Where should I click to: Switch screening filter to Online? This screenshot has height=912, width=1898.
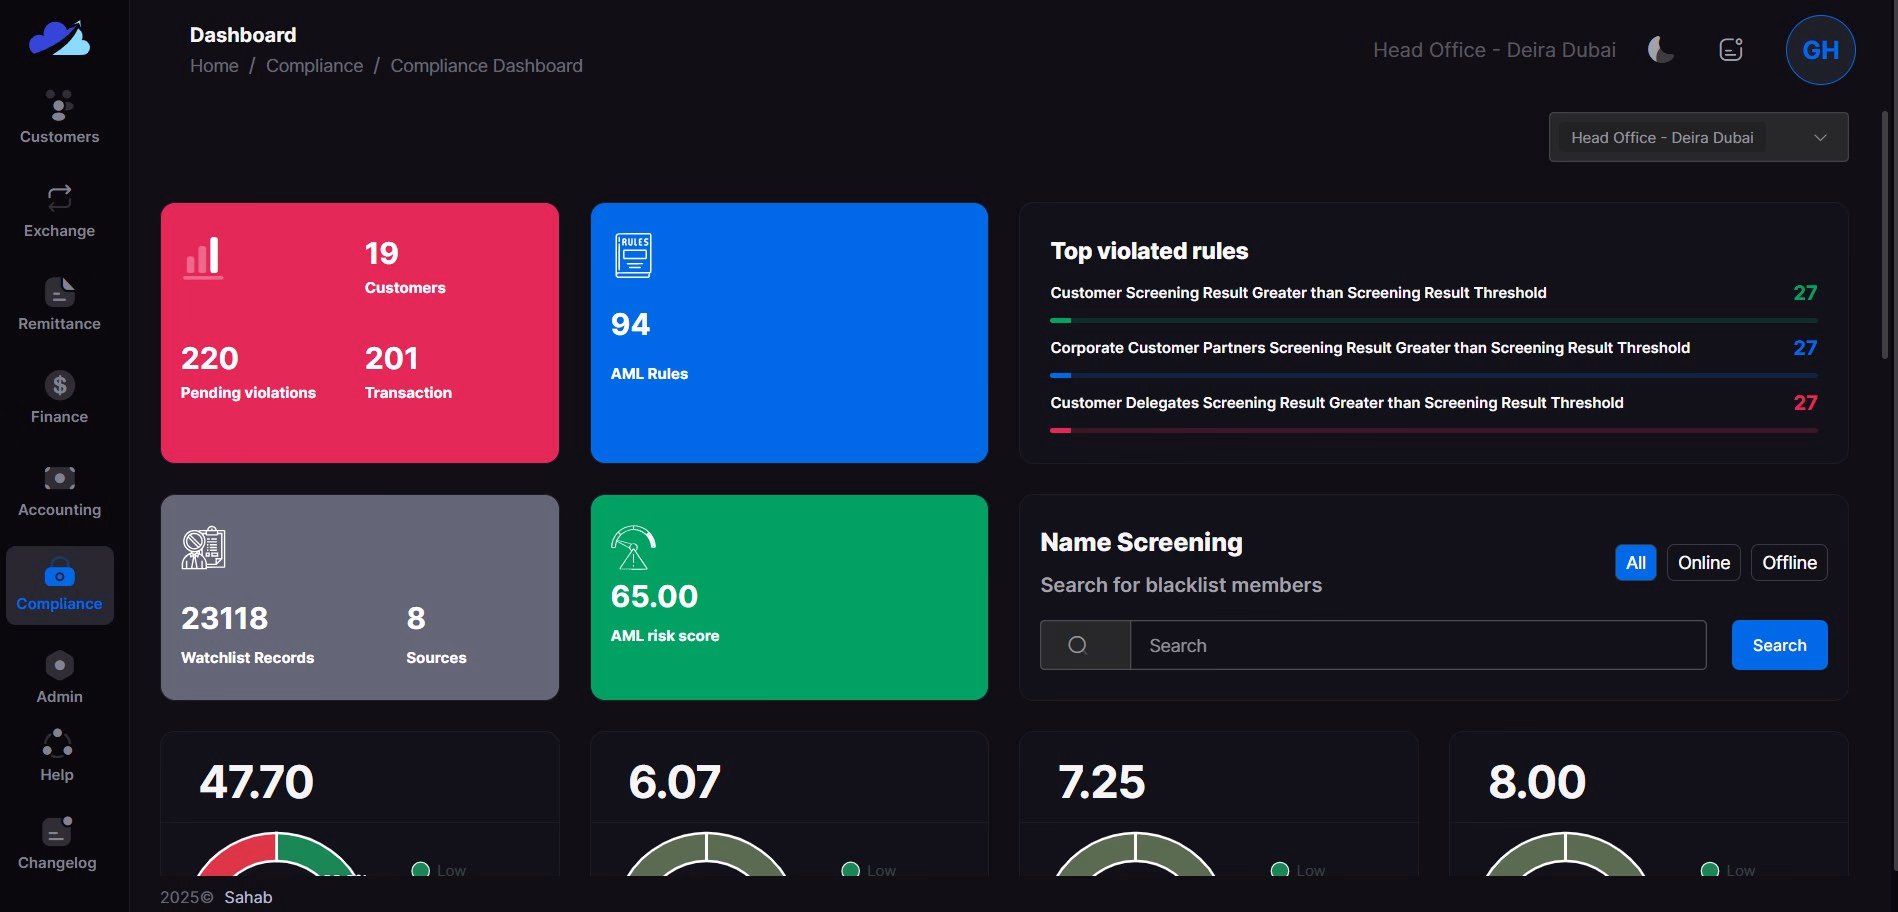[1703, 563]
